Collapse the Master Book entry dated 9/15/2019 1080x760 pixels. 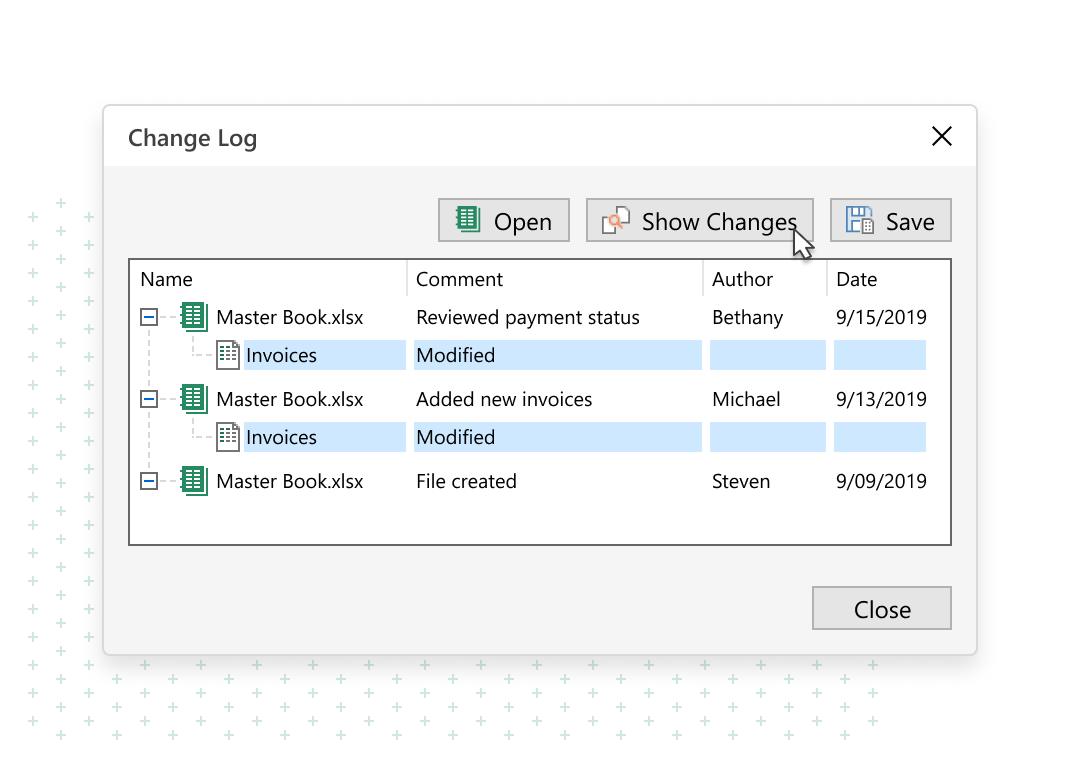(148, 318)
